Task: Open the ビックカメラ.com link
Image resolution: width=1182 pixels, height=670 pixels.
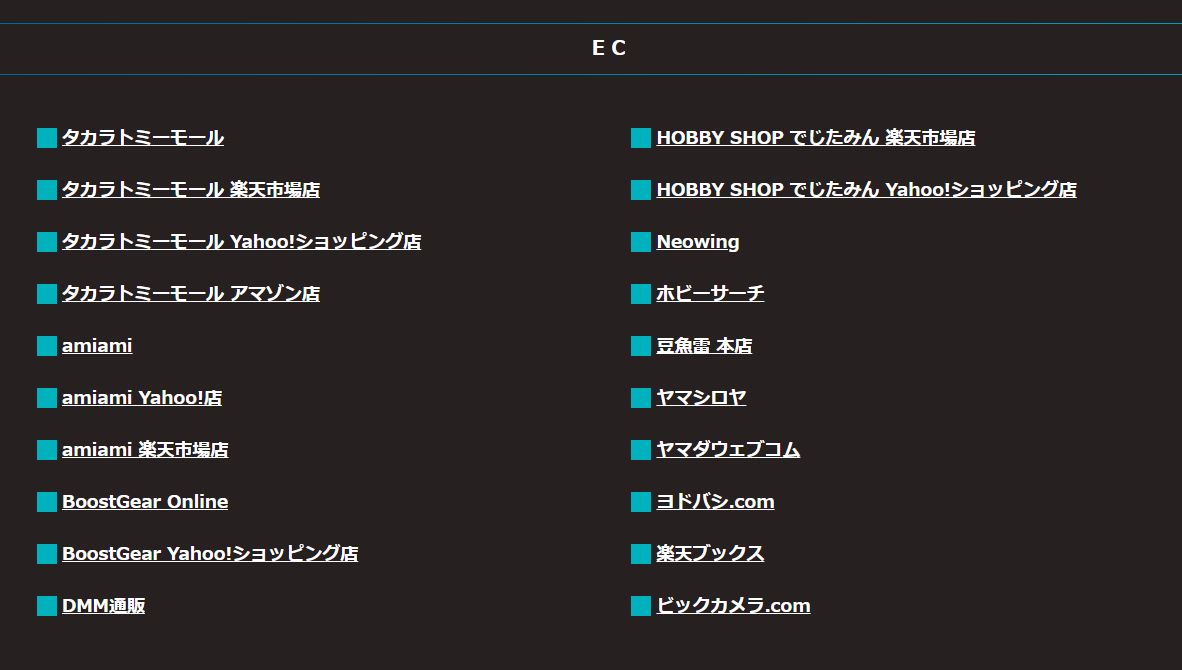Action: pyautogui.click(x=733, y=606)
